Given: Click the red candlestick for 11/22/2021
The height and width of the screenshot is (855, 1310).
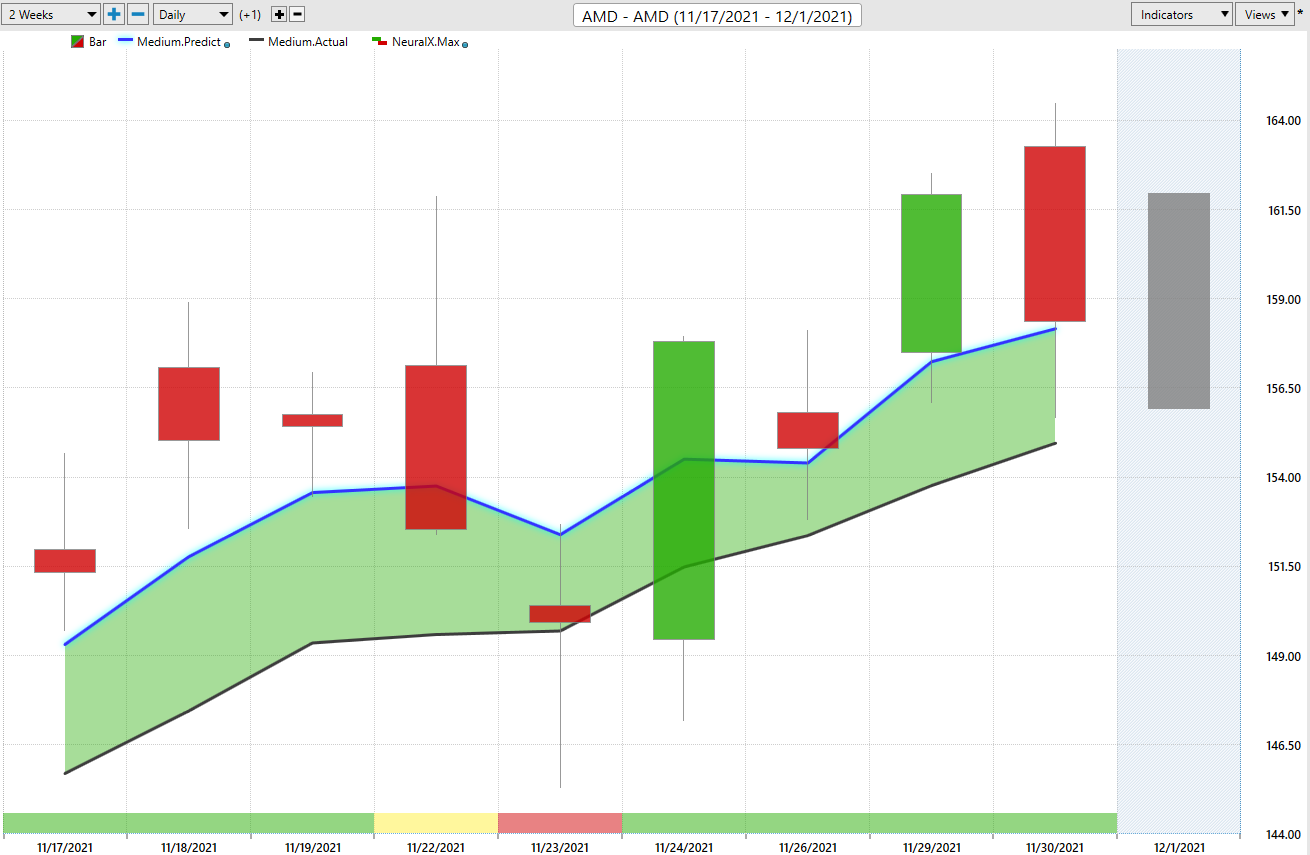Looking at the screenshot, I should click(x=436, y=447).
